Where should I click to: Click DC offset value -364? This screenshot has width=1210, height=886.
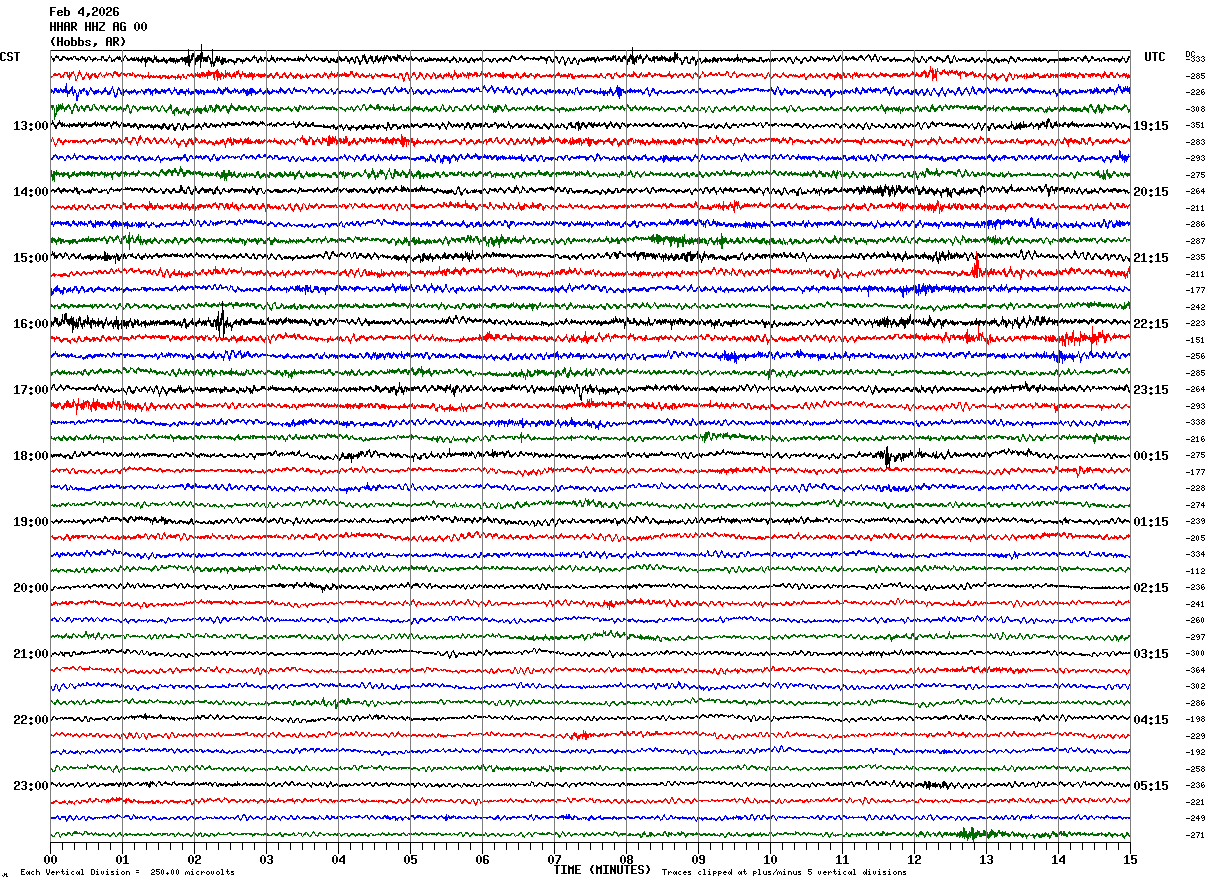pos(1195,670)
